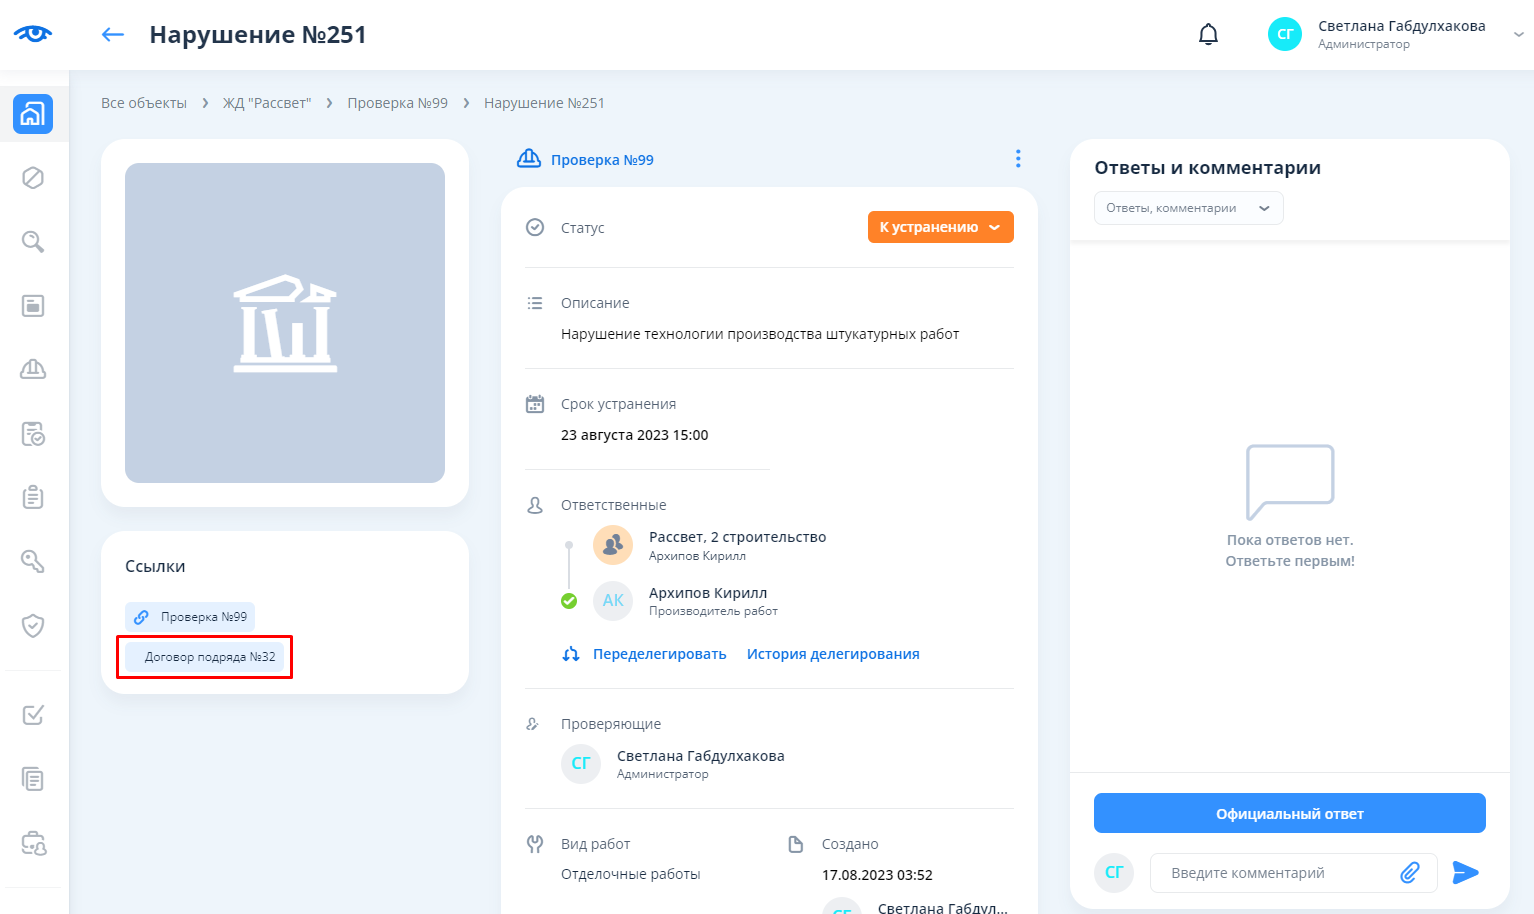Attach a file with paperclip icon

[x=1409, y=873]
